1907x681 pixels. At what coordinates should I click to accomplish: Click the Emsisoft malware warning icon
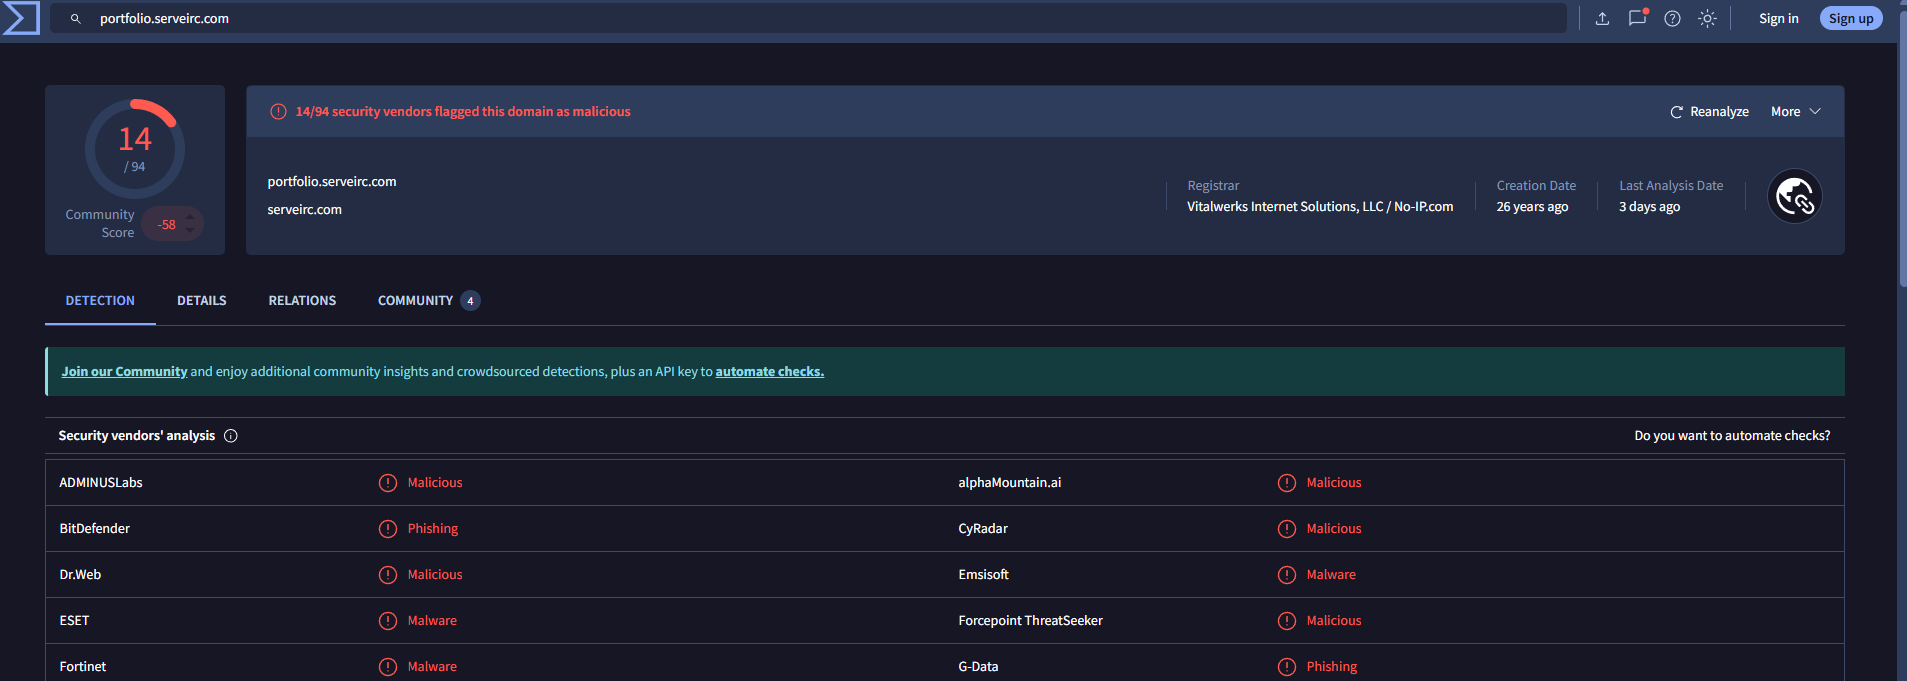[x=1287, y=574]
